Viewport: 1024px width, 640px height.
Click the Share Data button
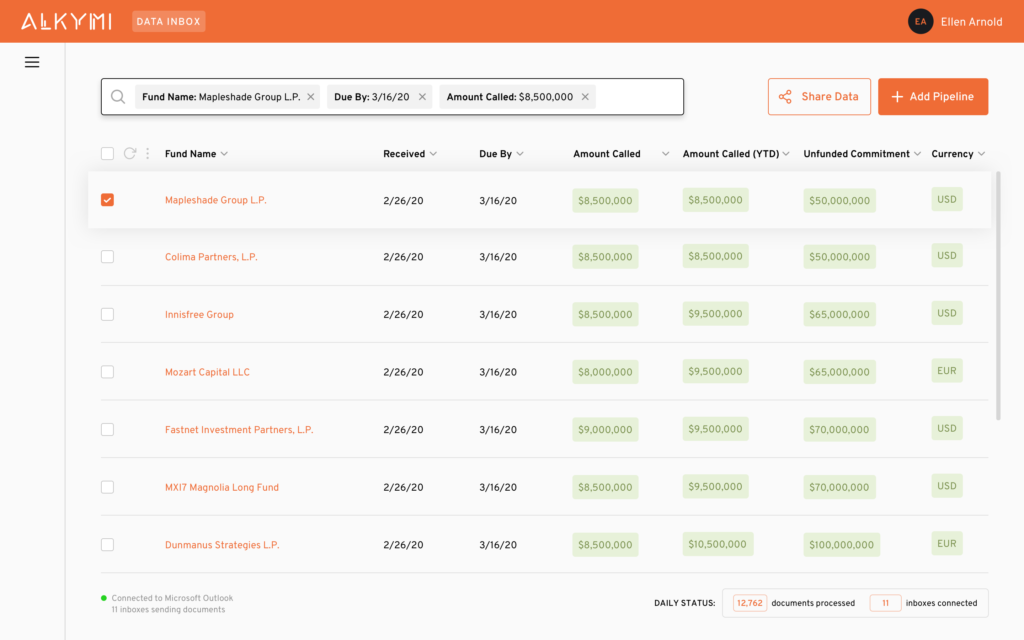[x=819, y=97]
